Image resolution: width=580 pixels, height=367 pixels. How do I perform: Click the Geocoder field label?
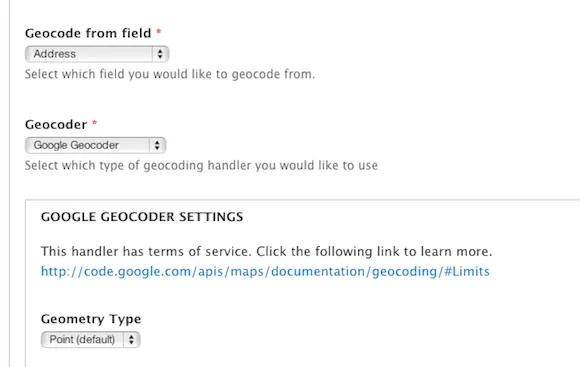(x=56, y=125)
